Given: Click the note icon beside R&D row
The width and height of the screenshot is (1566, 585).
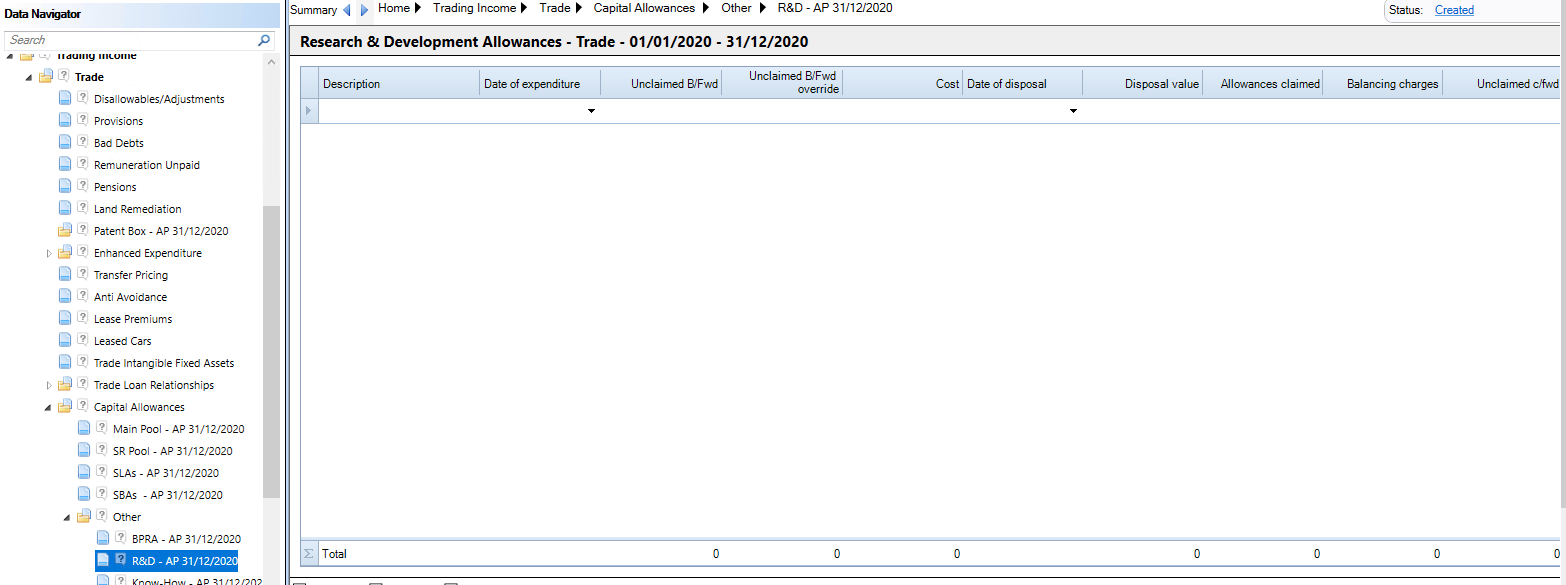Looking at the screenshot, I should tap(121, 560).
